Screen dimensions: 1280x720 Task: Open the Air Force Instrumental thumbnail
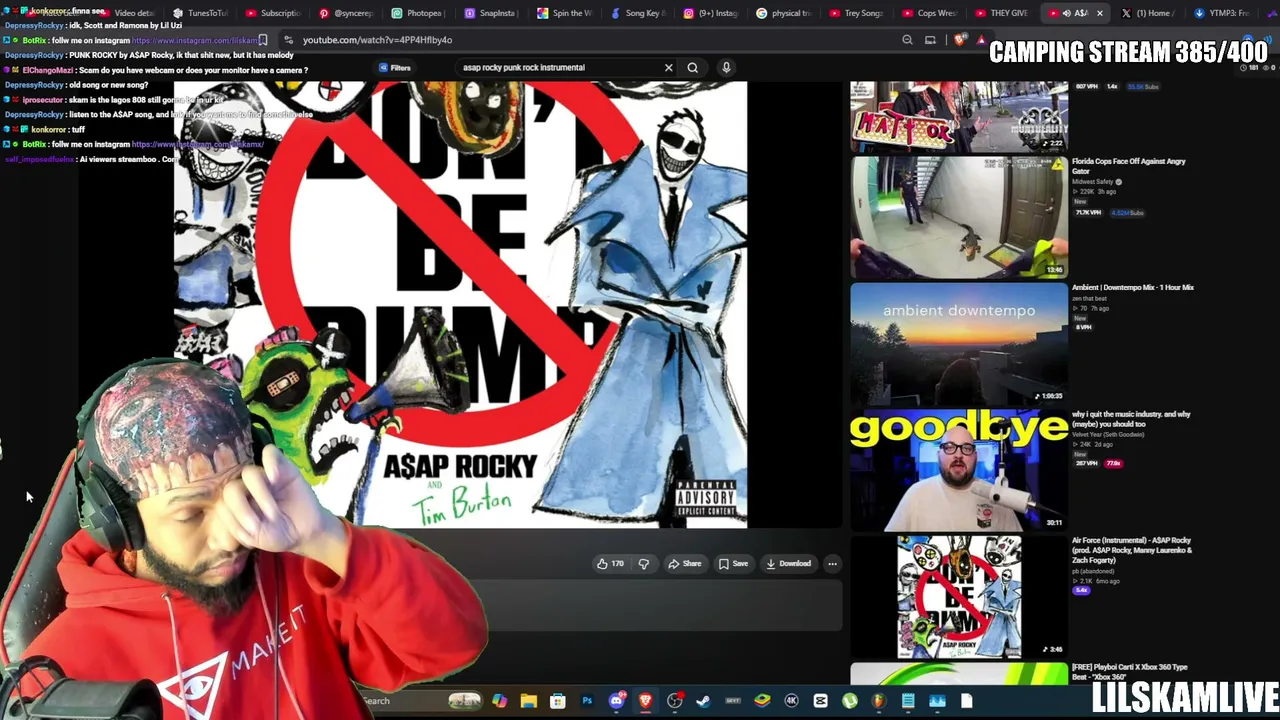[x=959, y=597]
